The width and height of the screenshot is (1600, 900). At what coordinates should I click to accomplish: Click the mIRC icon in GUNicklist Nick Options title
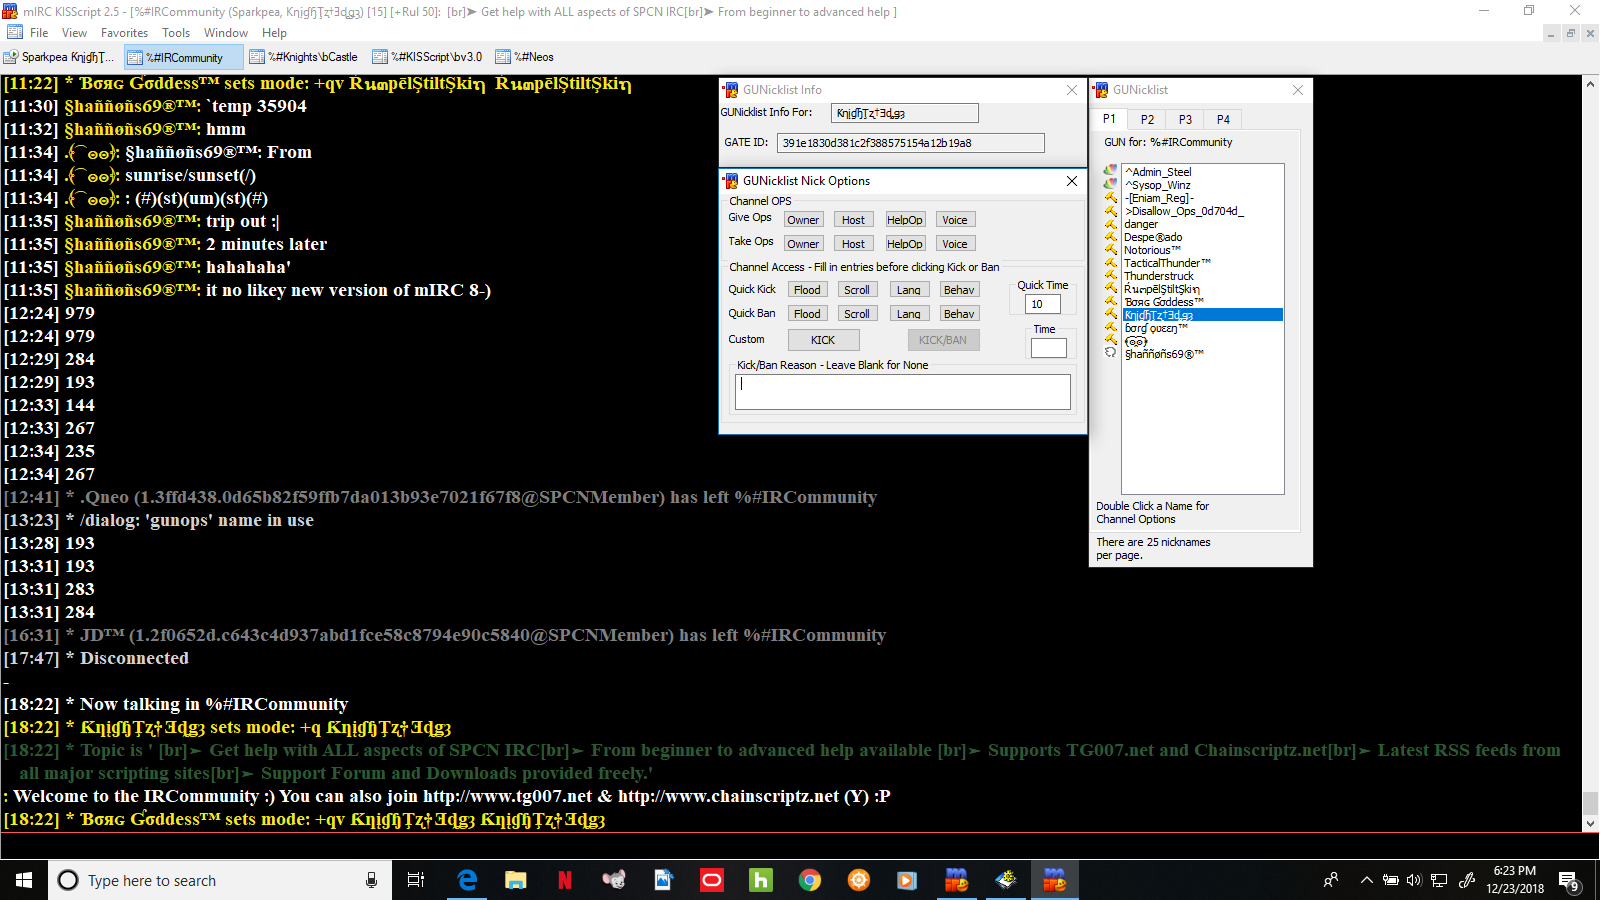tap(731, 181)
